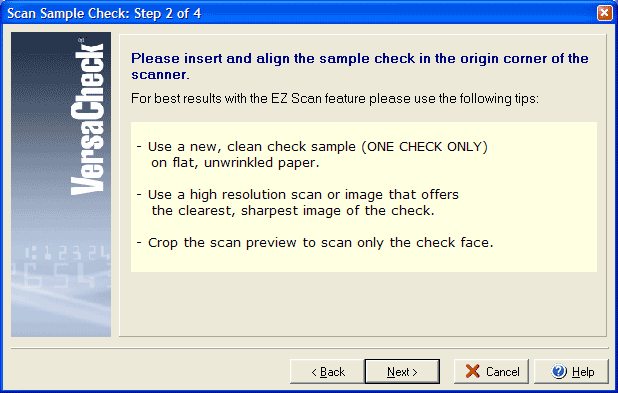Viewport: 618px width, 393px height.
Task: Click the bold blue insert and align heading
Action: 359,66
